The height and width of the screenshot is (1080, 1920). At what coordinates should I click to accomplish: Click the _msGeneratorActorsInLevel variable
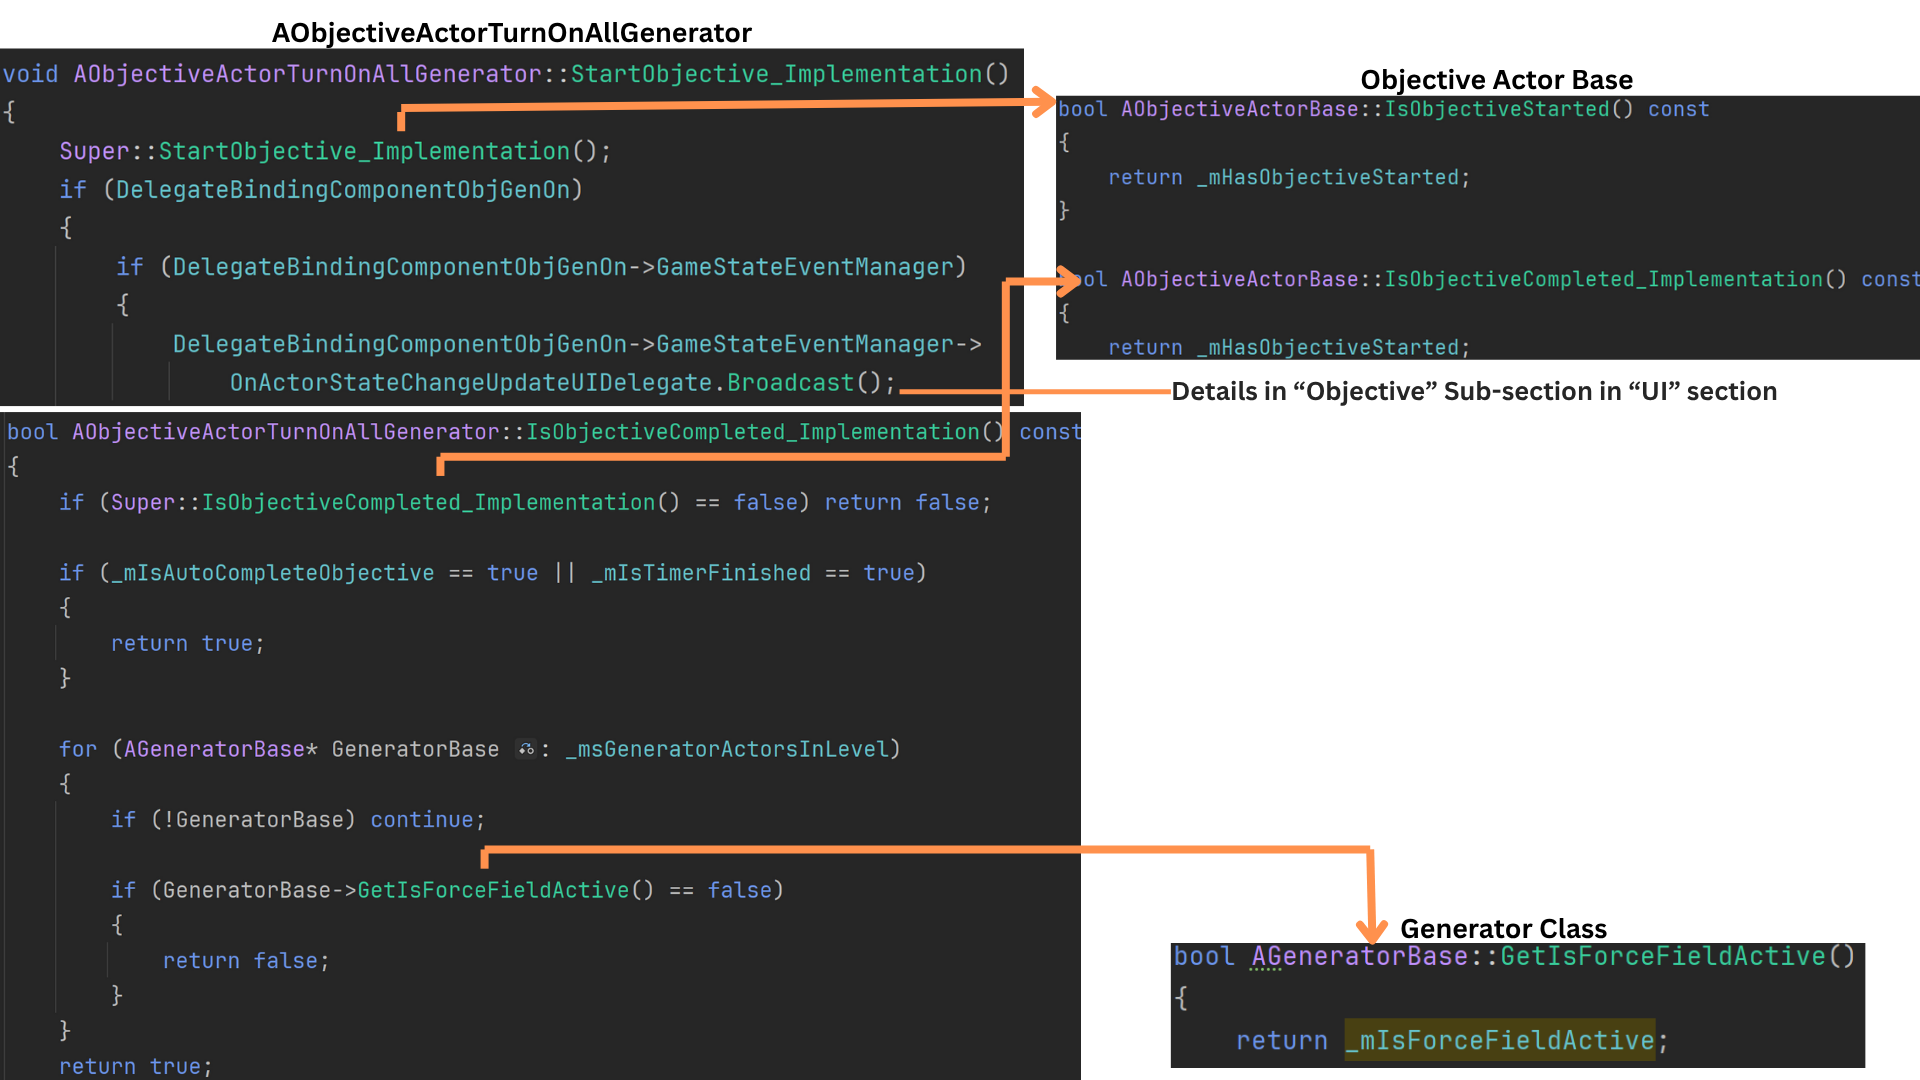[727, 749]
